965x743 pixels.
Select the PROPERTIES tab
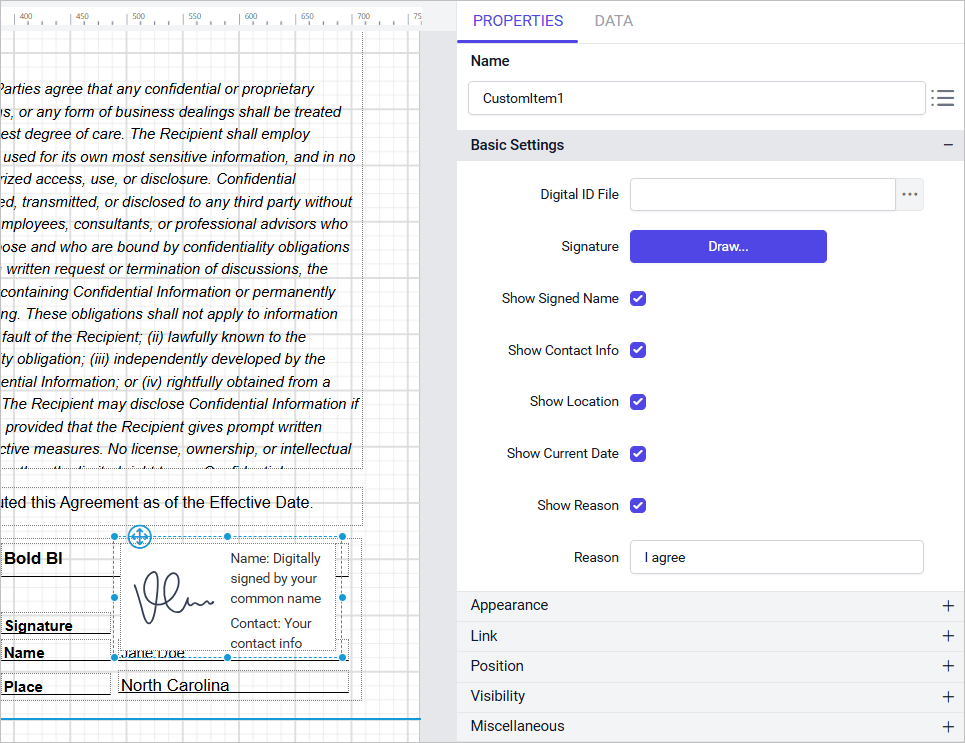pyautogui.click(x=517, y=20)
